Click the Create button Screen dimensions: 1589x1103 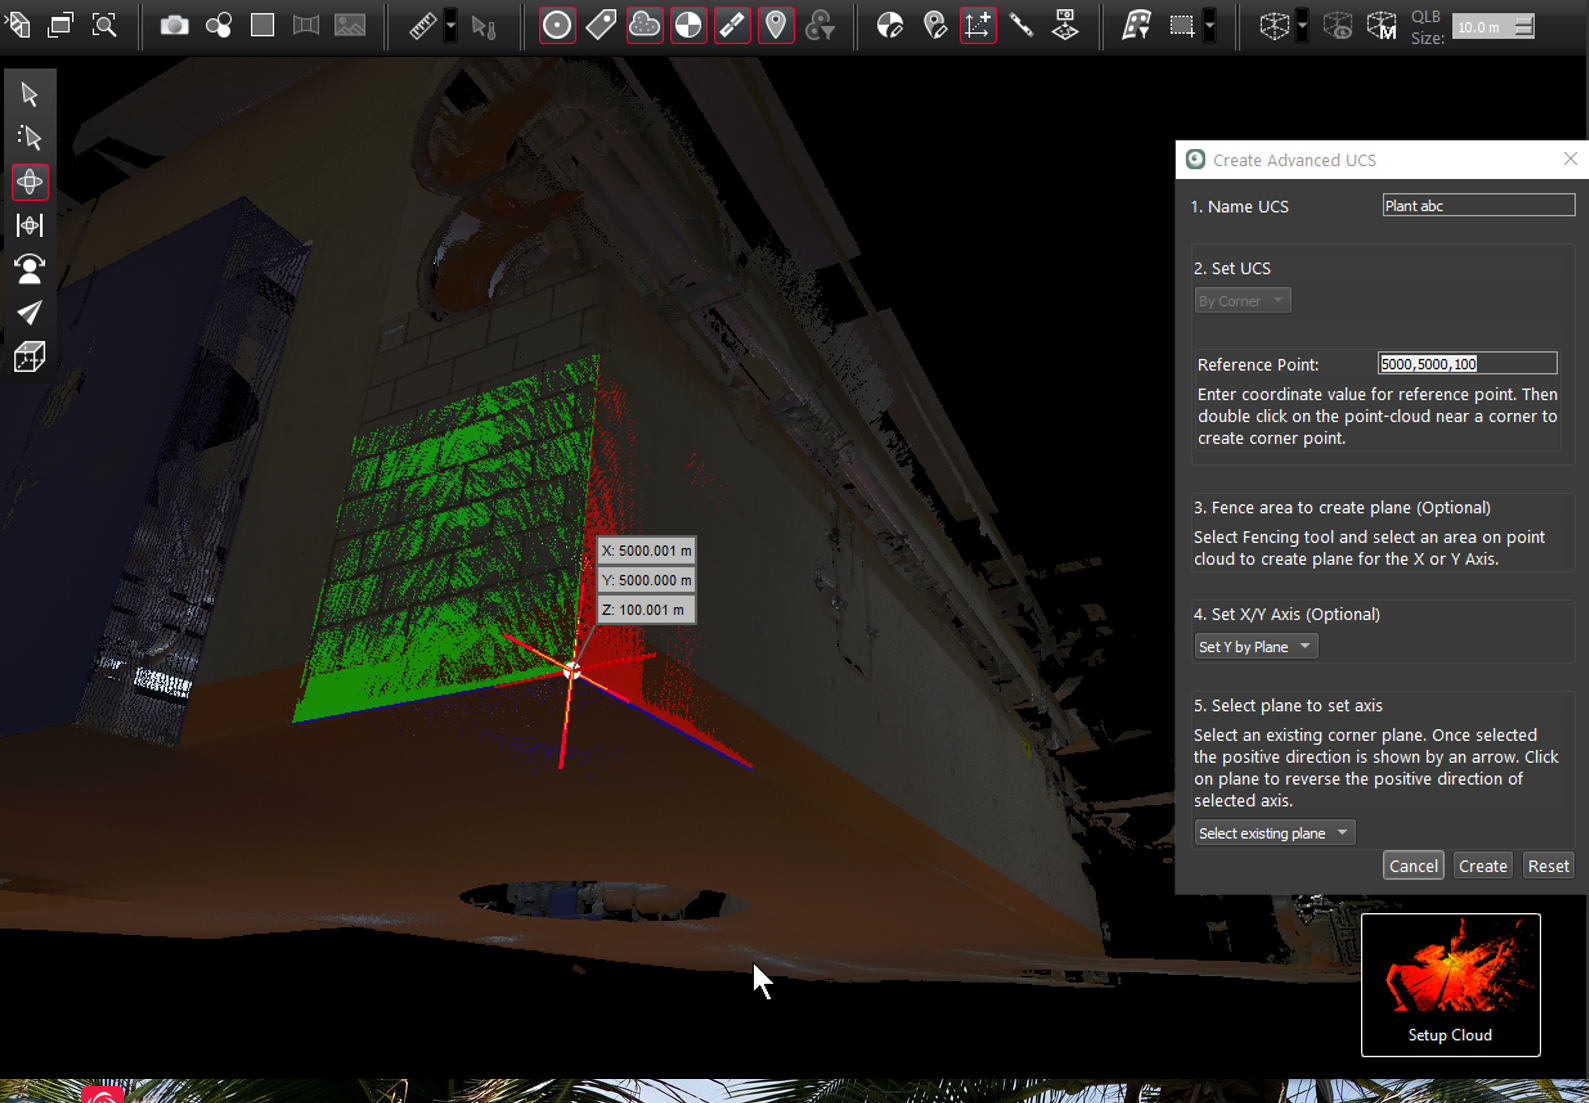click(1482, 866)
